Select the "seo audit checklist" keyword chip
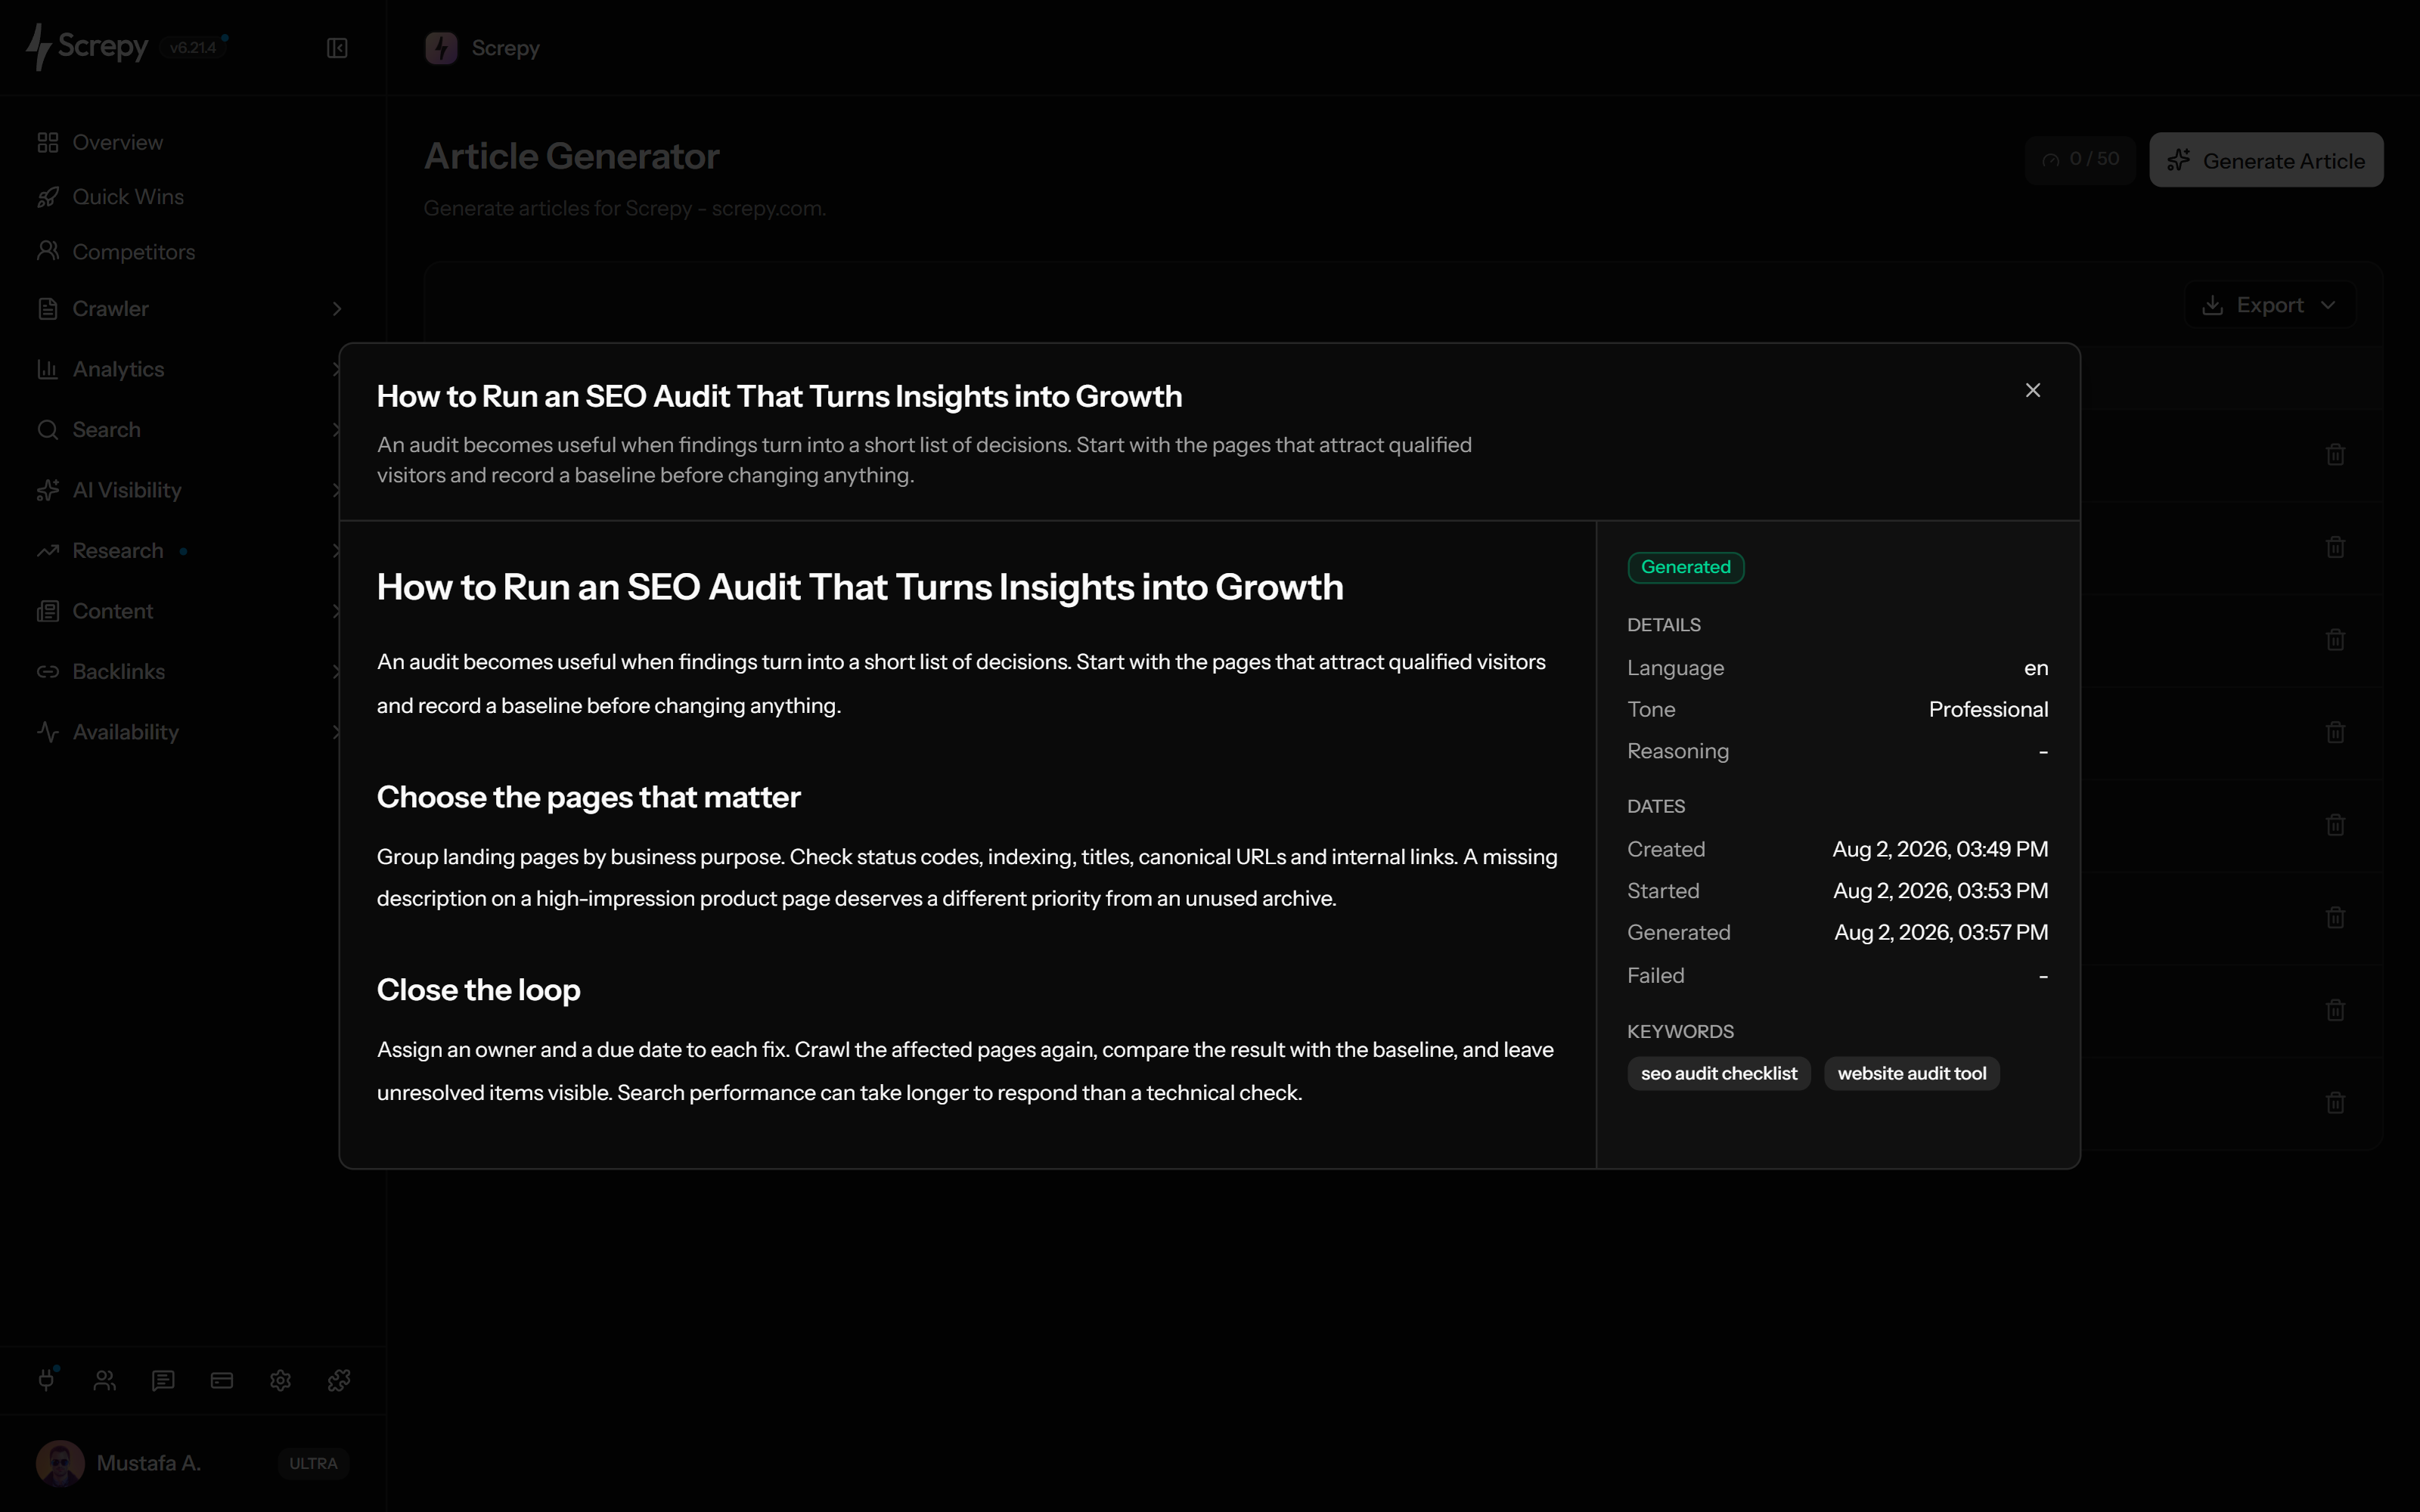The image size is (2420, 1512). [1718, 1073]
